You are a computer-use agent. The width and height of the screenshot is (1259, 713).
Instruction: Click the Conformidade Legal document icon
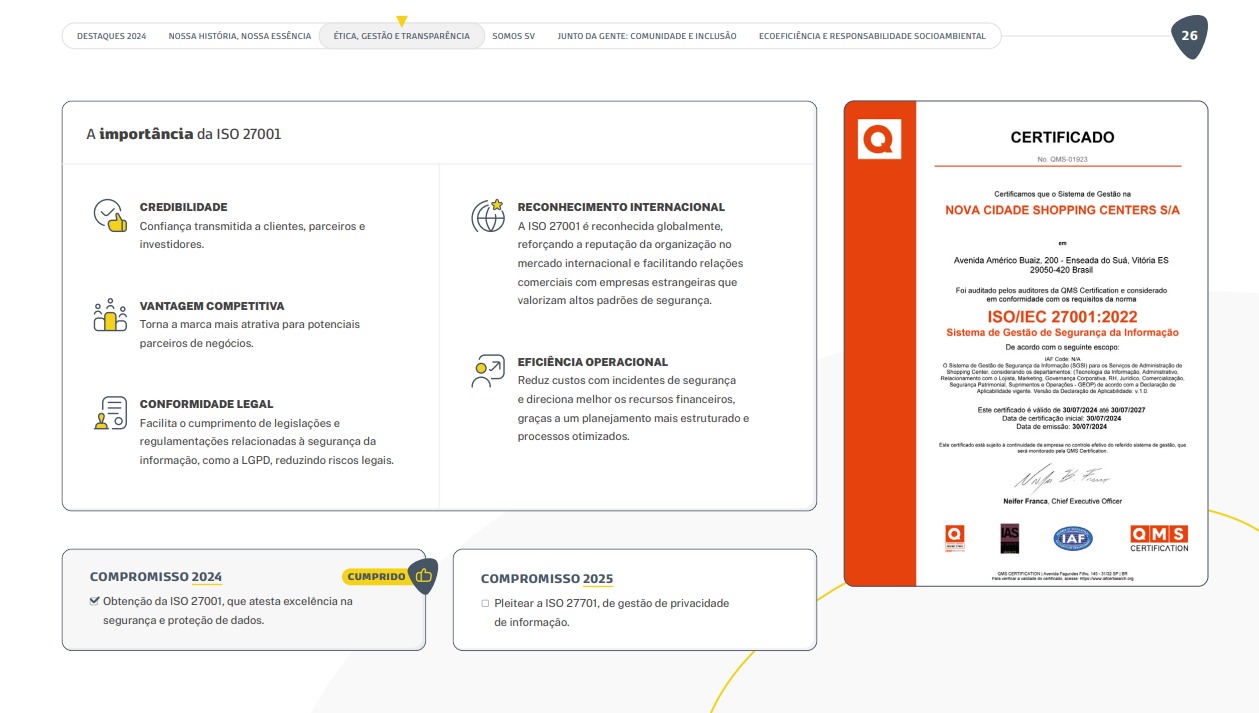(110, 413)
